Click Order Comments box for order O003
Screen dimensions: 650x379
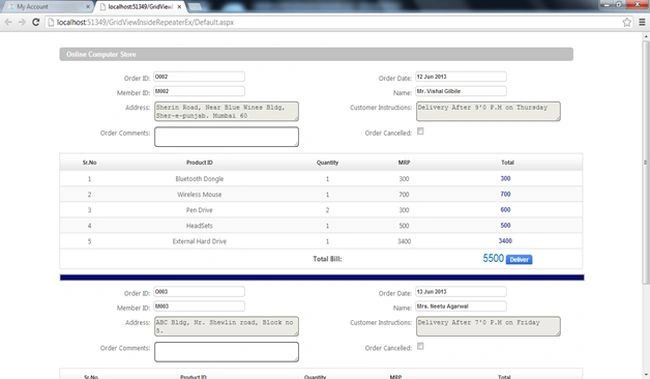pos(226,352)
